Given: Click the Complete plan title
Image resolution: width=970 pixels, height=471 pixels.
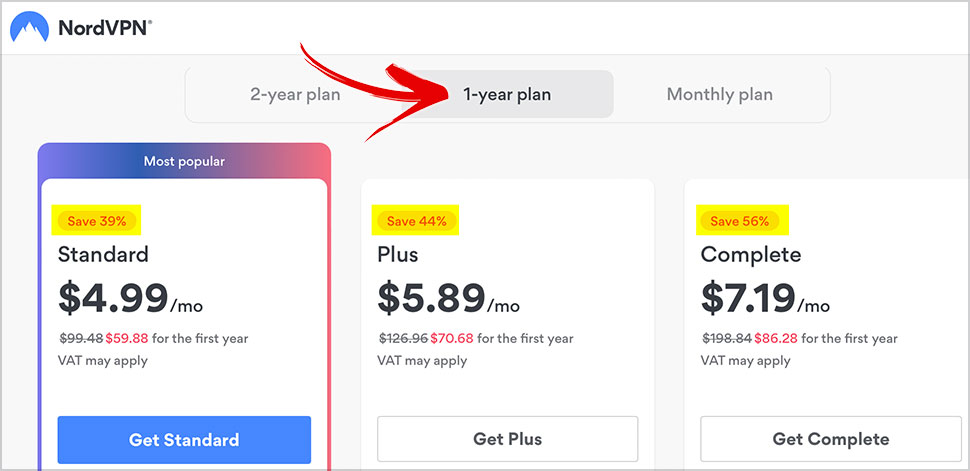Looking at the screenshot, I should tap(750, 255).
